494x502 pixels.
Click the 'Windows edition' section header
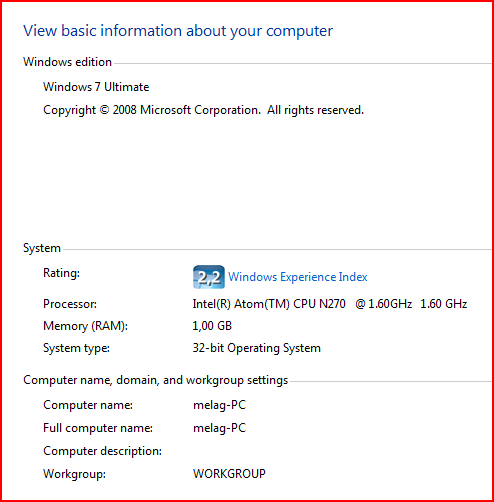coord(67,62)
